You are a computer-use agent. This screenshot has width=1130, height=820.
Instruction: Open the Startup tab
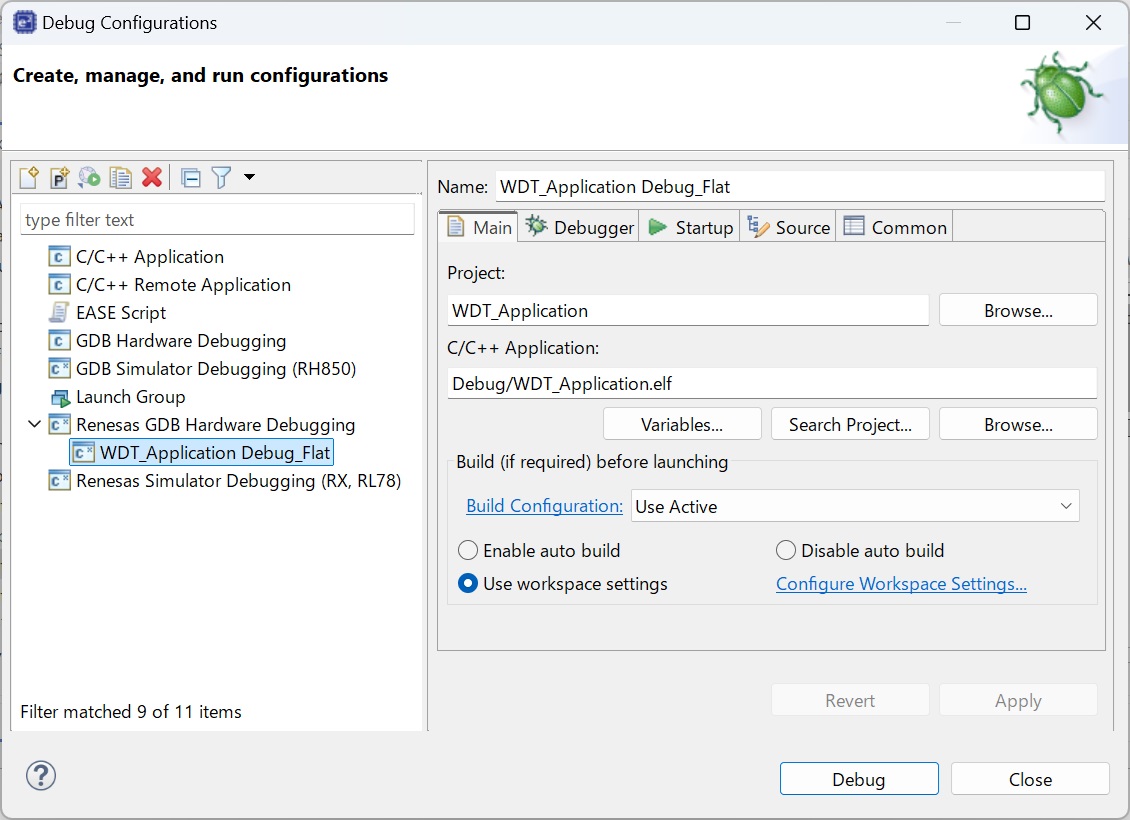(x=690, y=228)
